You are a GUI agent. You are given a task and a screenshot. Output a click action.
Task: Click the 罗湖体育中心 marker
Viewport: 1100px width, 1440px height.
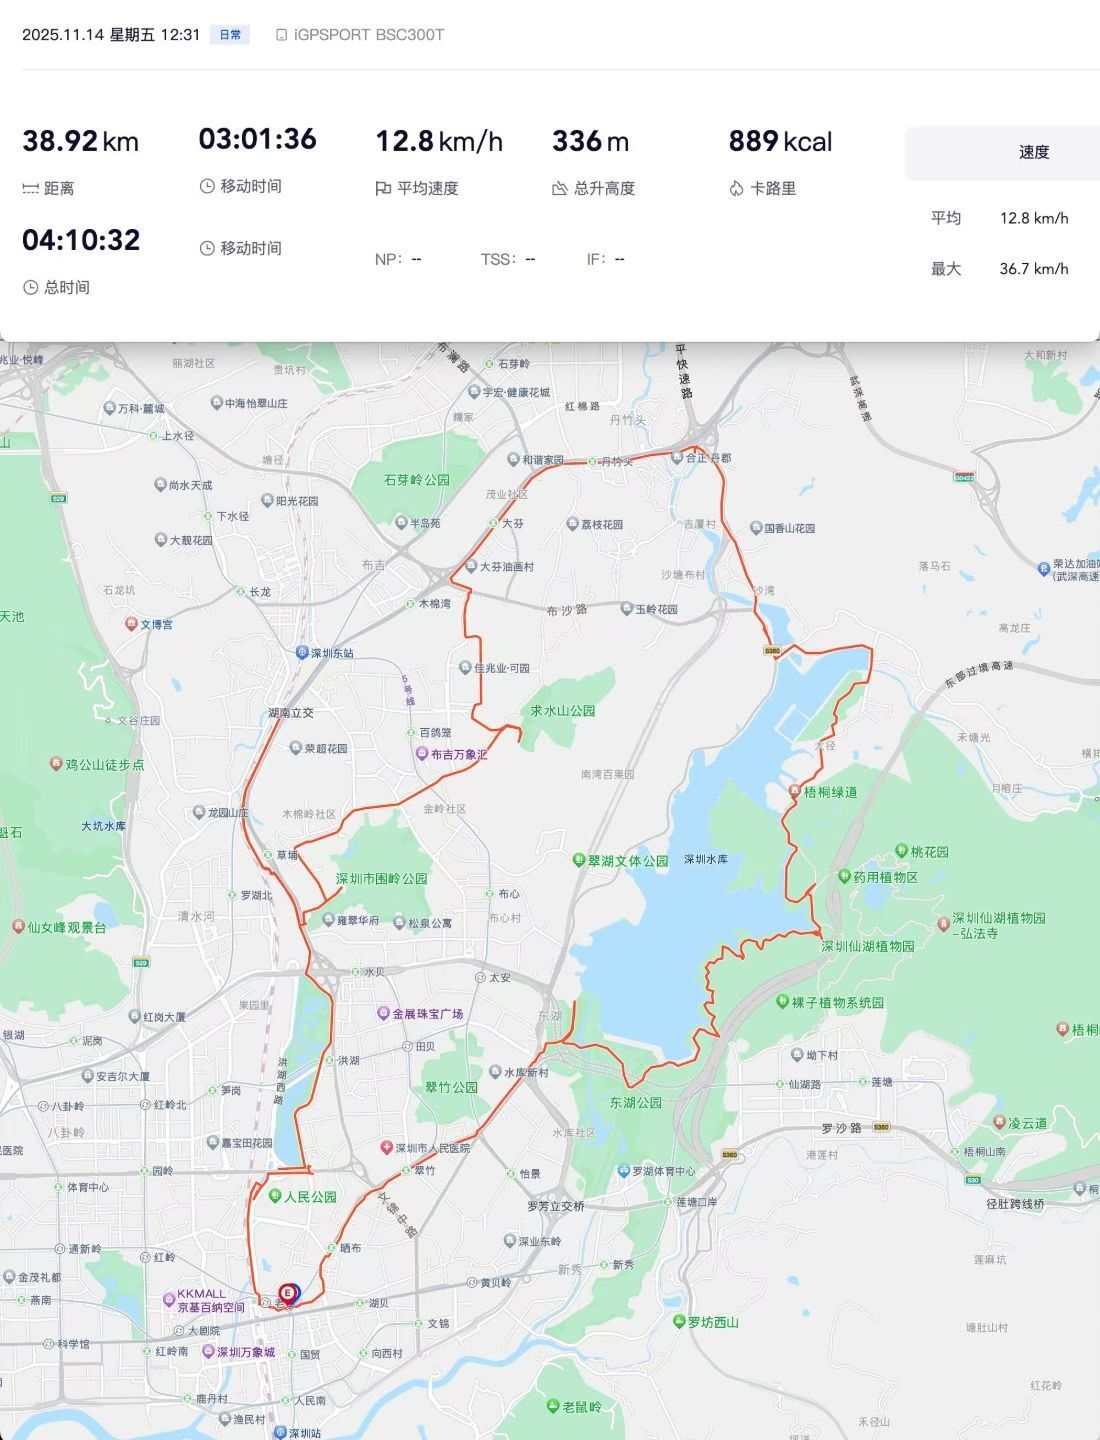623,1170
